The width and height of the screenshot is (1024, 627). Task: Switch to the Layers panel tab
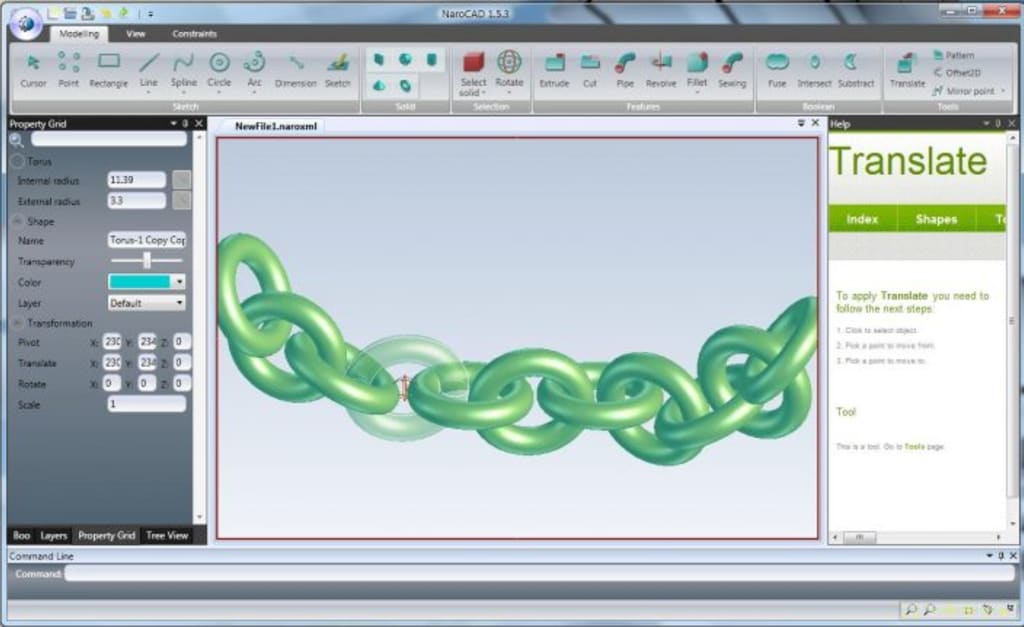pos(54,536)
